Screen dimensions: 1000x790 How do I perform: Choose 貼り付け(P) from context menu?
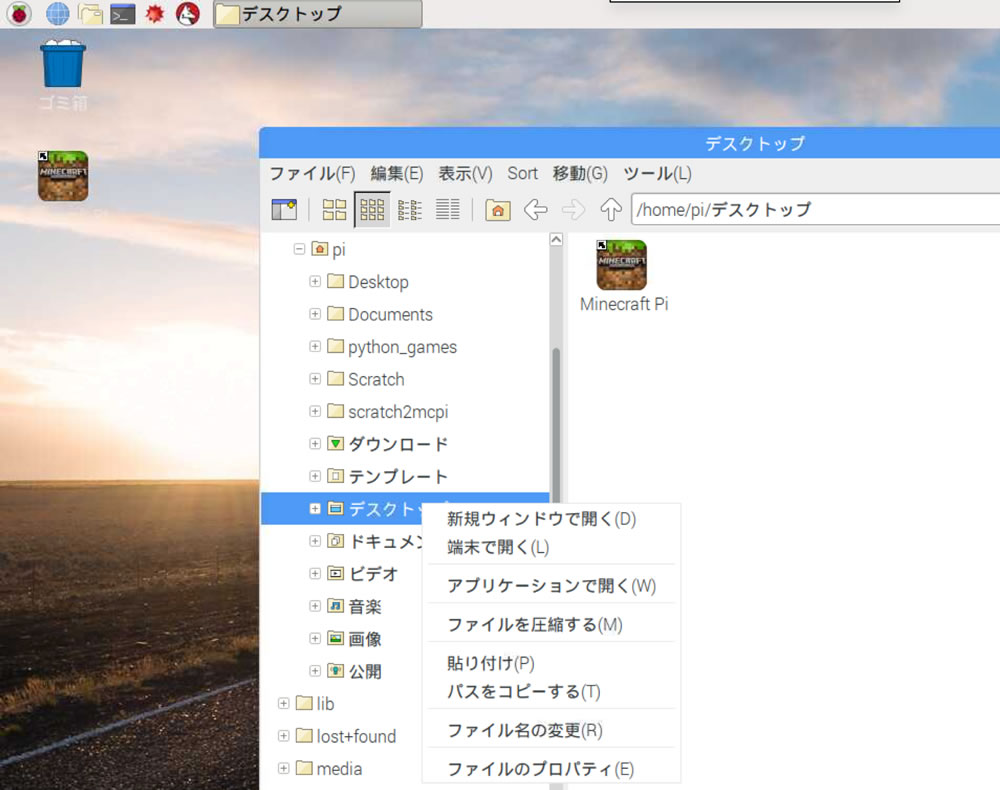click(x=551, y=663)
